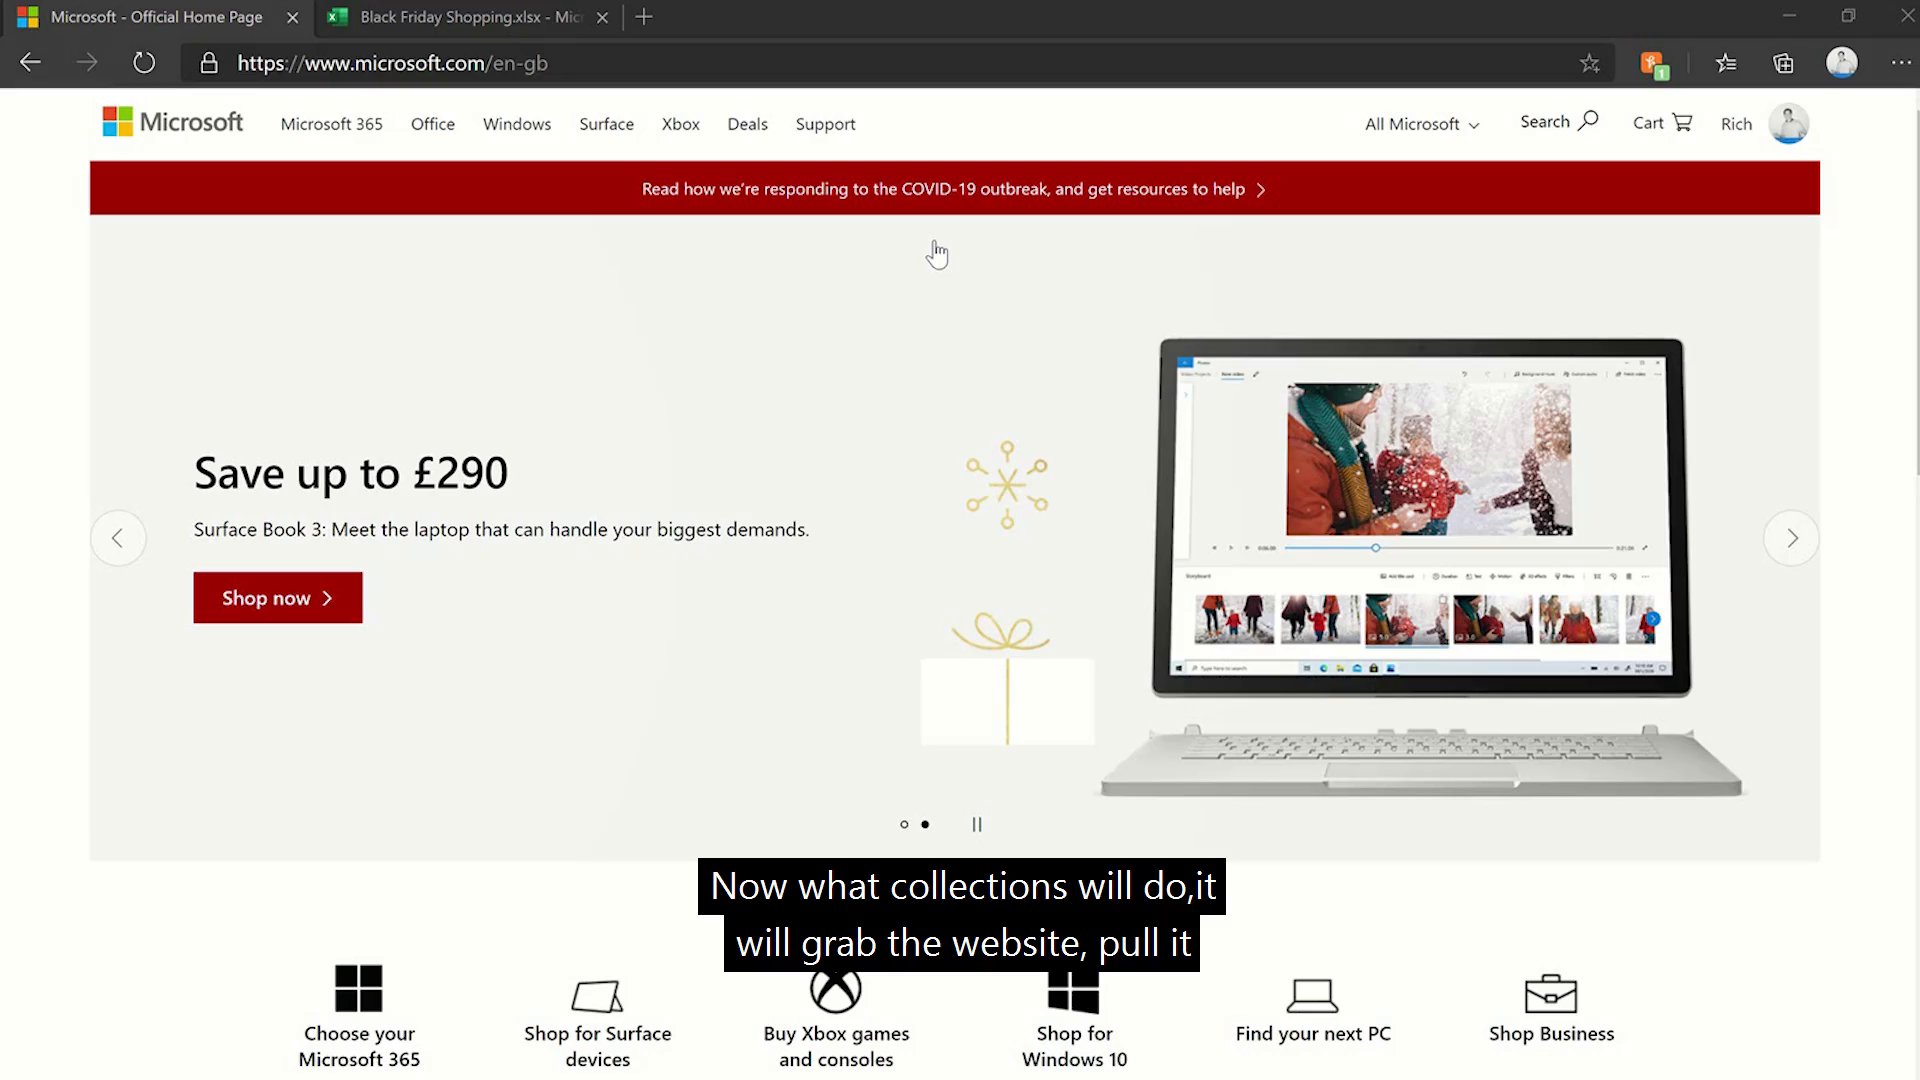The image size is (1920, 1080).
Task: Click Shop Business briefcase icon
Action: (1551, 994)
